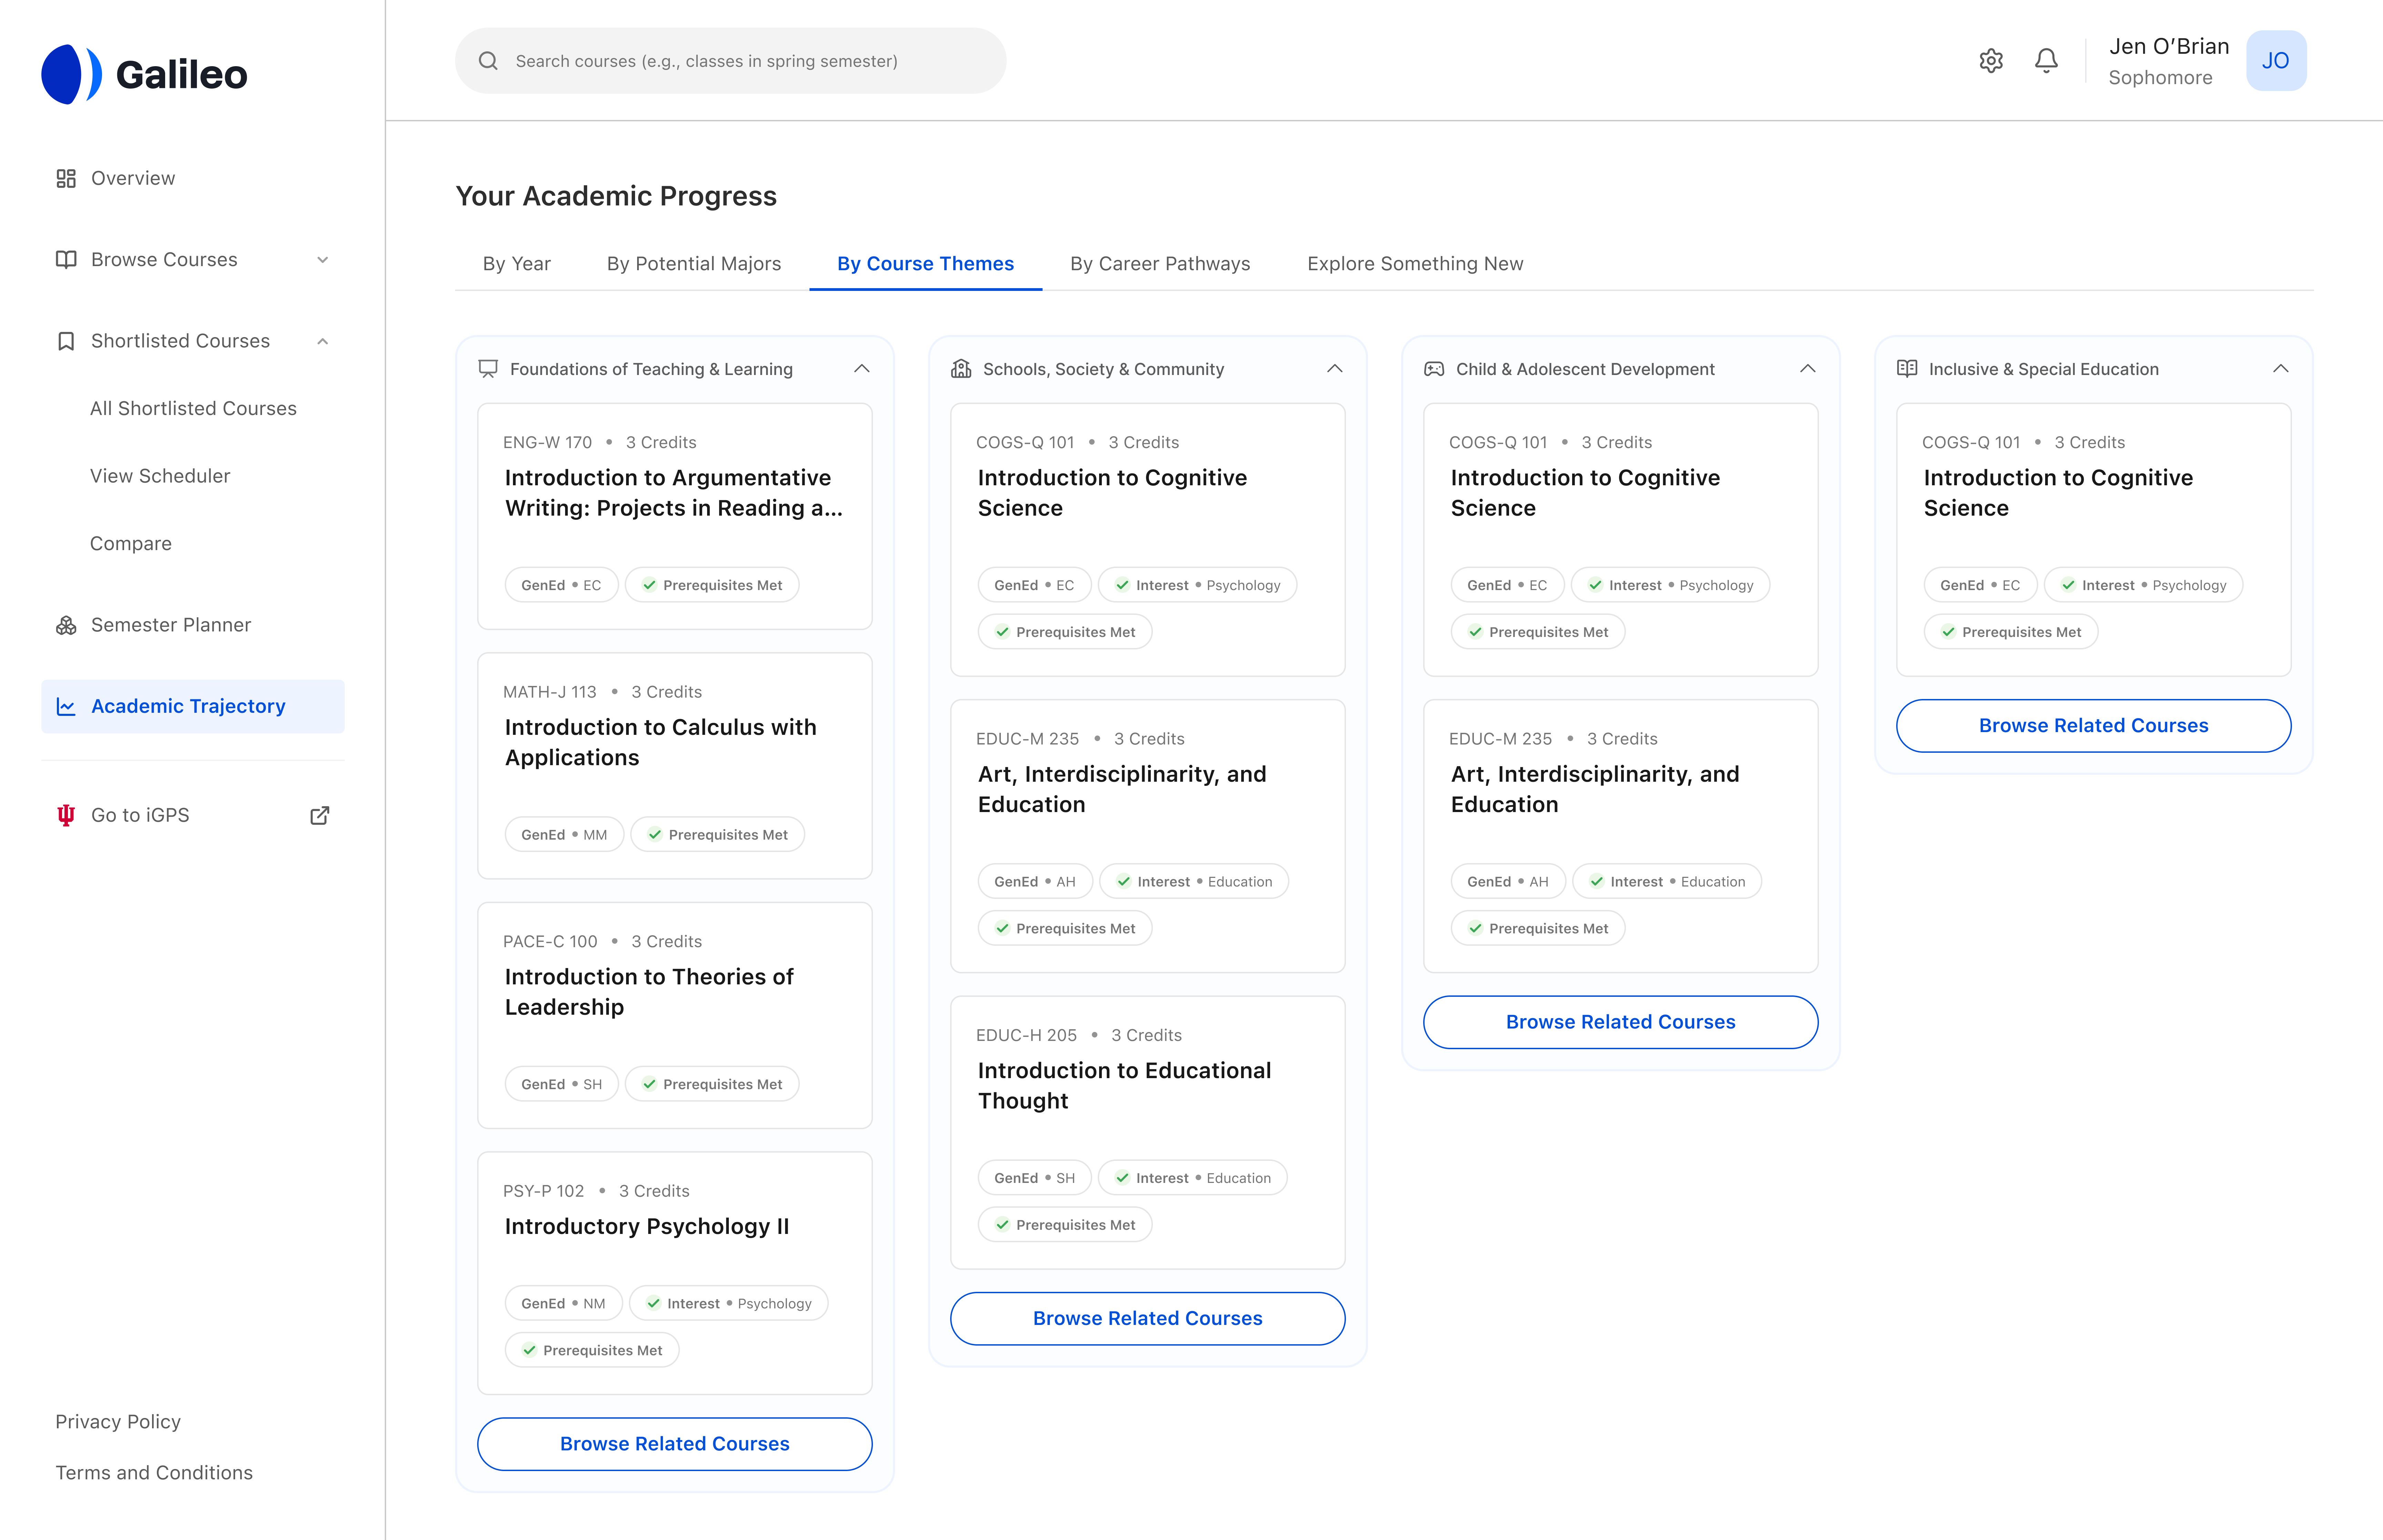Click the Browse Courses book icon
The height and width of the screenshot is (1540, 2383).
click(66, 260)
